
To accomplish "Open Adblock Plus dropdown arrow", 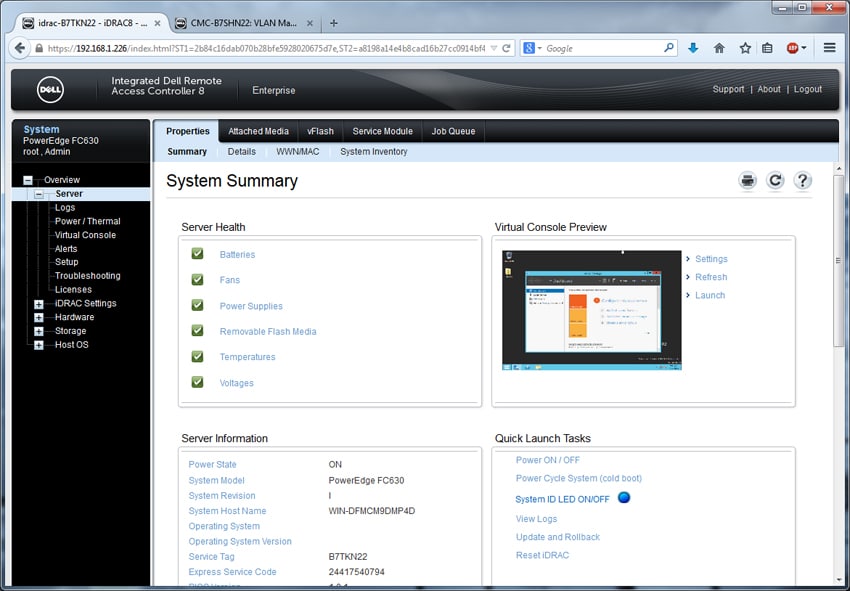I will pyautogui.click(x=804, y=48).
